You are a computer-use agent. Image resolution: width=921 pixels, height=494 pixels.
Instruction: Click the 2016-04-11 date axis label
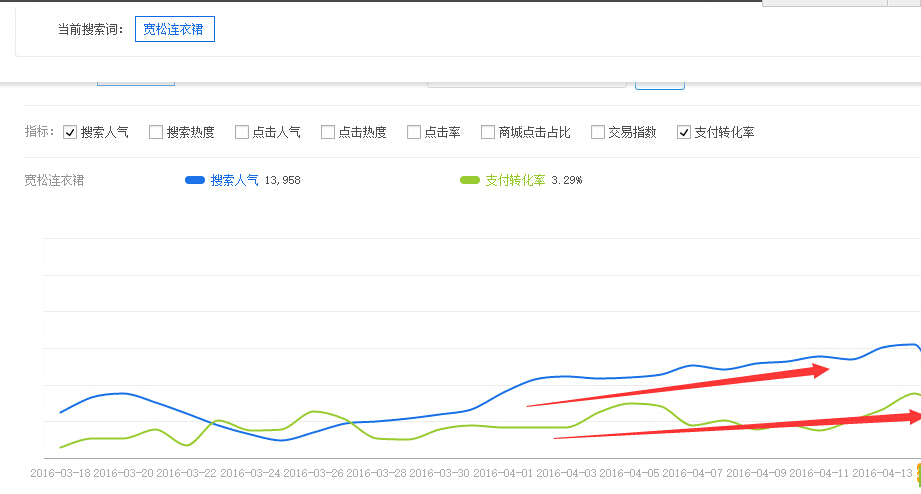click(x=820, y=472)
